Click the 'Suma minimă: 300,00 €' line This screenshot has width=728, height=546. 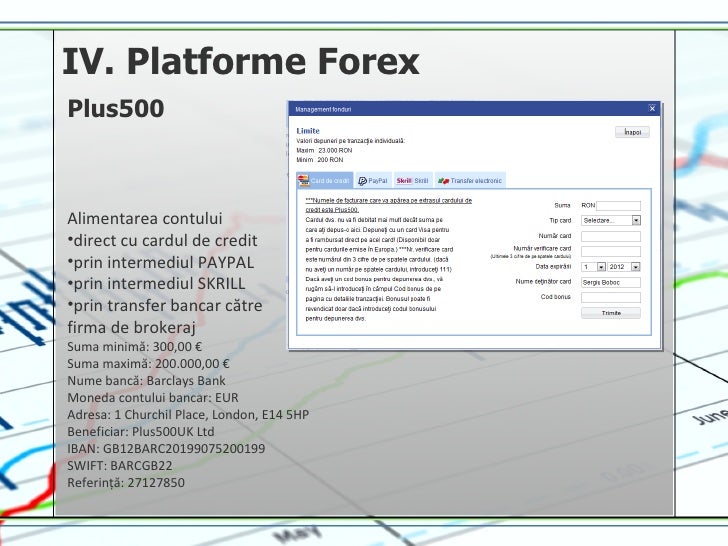pos(135,347)
